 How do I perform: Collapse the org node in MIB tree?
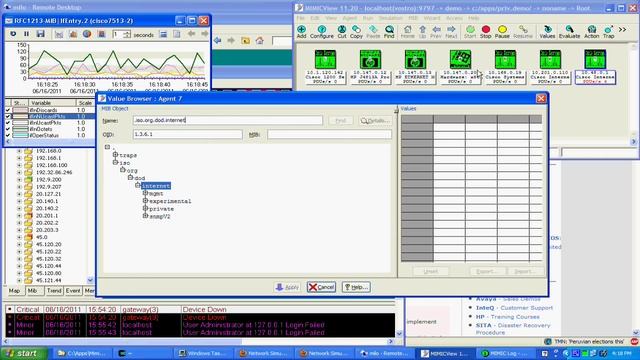(122, 169)
